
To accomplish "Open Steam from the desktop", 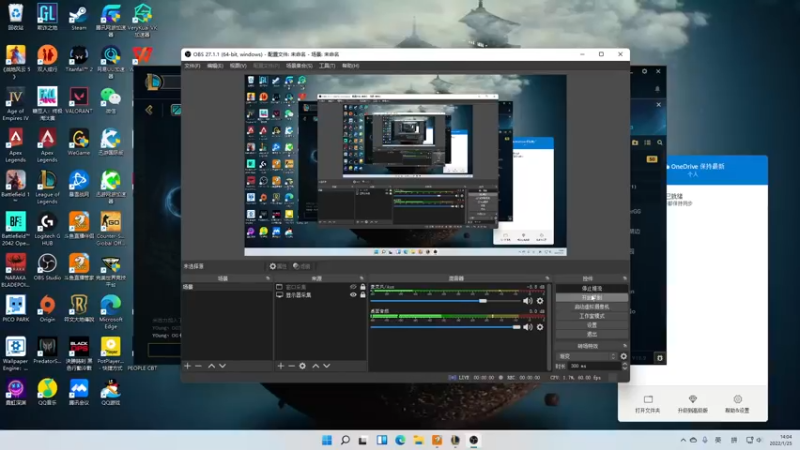I will [79, 17].
